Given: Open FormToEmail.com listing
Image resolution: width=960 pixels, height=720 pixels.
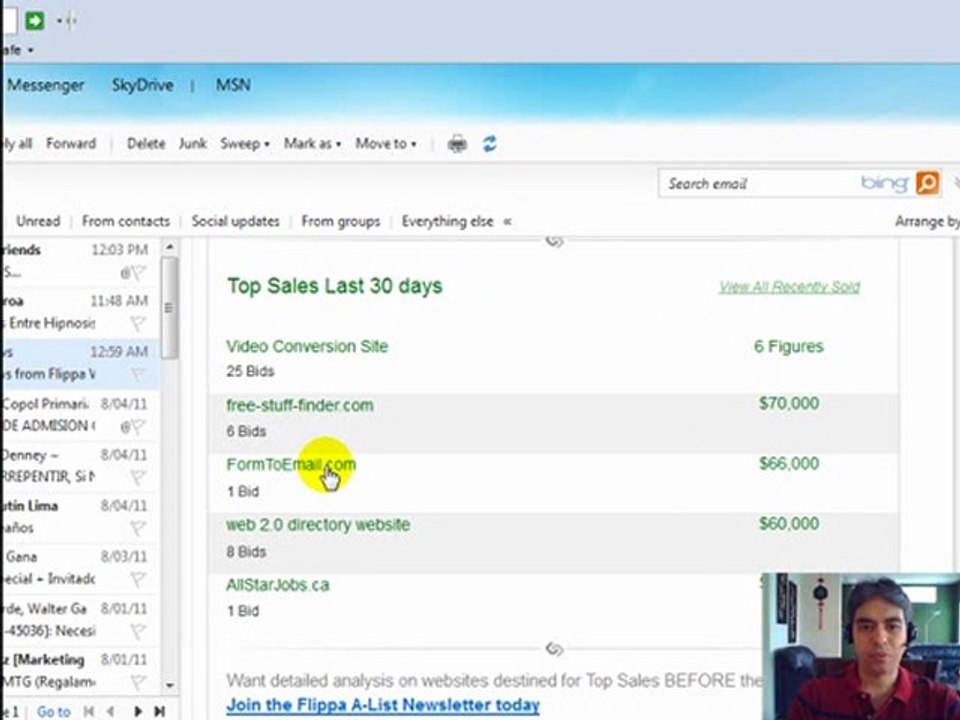Looking at the screenshot, I should [291, 465].
